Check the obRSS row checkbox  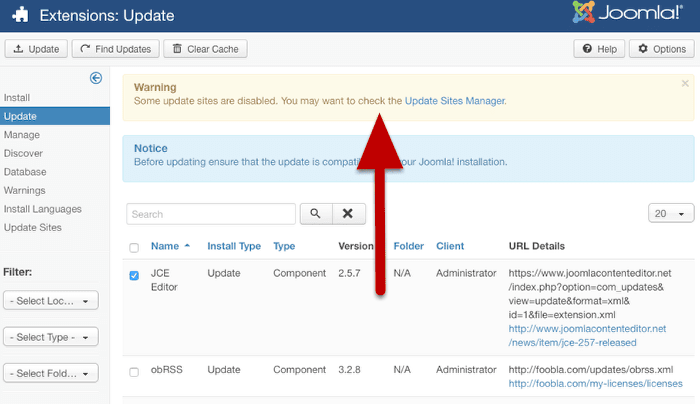click(134, 372)
